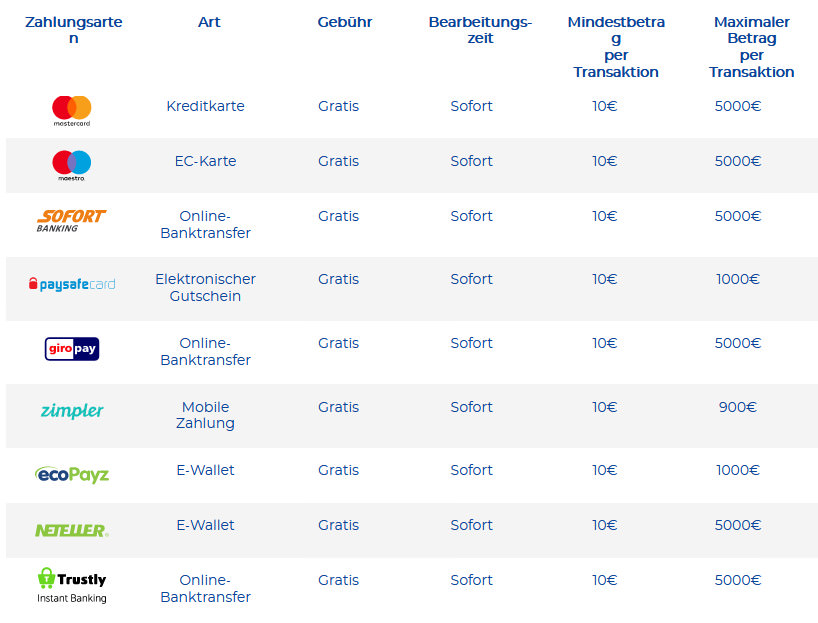Click the Art column header
The width and height of the screenshot is (818, 623).
209,22
